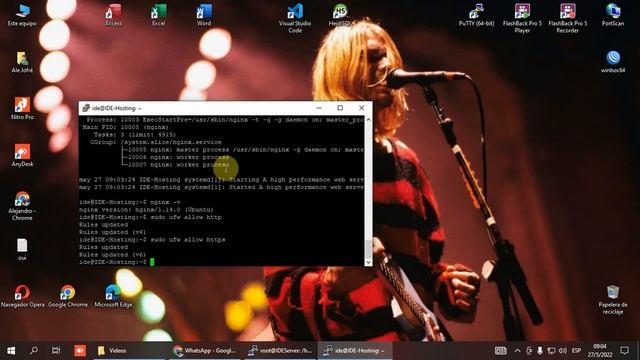Close the ide@IDE-Hosting terminal window

(361, 108)
